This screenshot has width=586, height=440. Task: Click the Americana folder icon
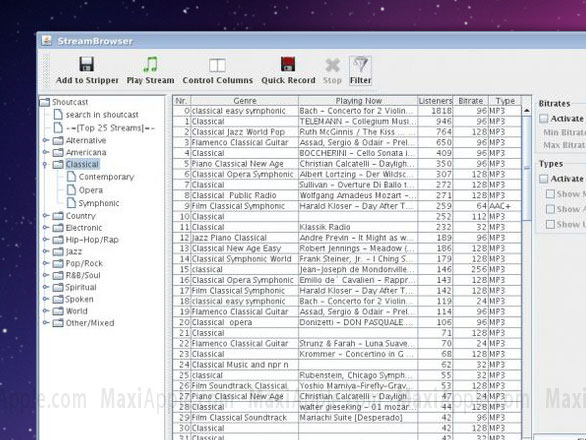point(58,153)
